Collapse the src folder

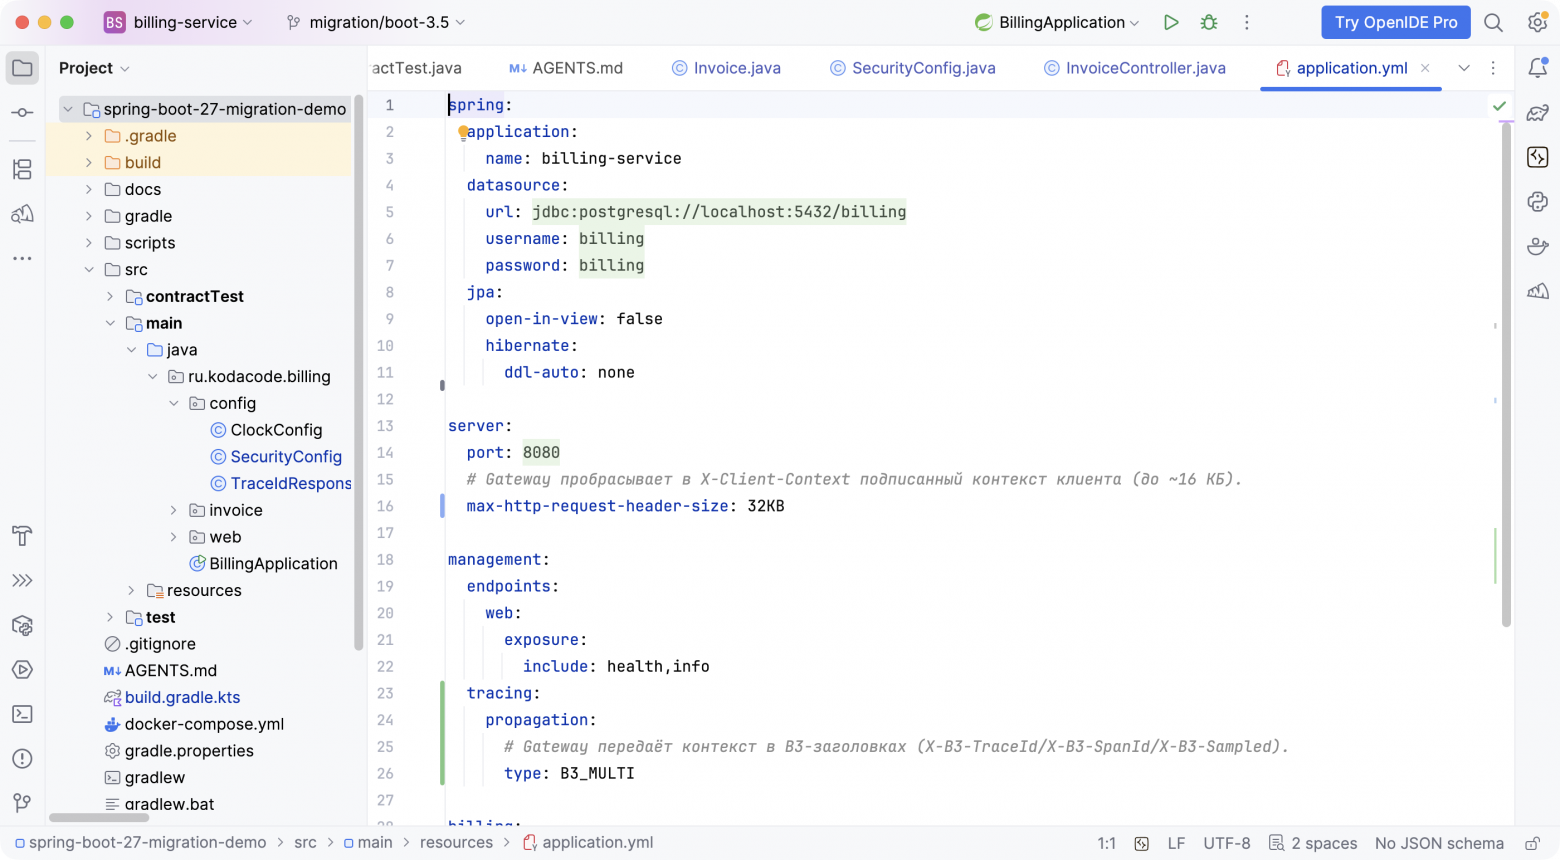(x=89, y=270)
